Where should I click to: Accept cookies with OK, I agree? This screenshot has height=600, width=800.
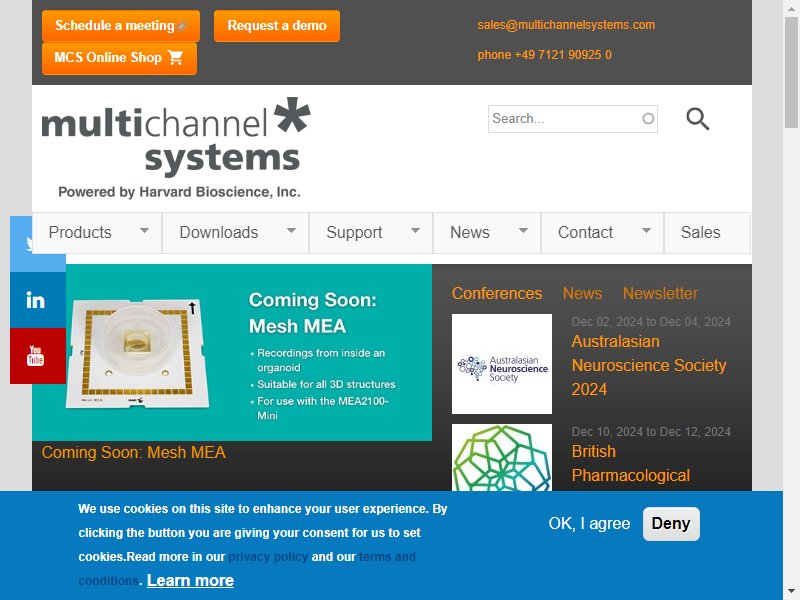589,523
